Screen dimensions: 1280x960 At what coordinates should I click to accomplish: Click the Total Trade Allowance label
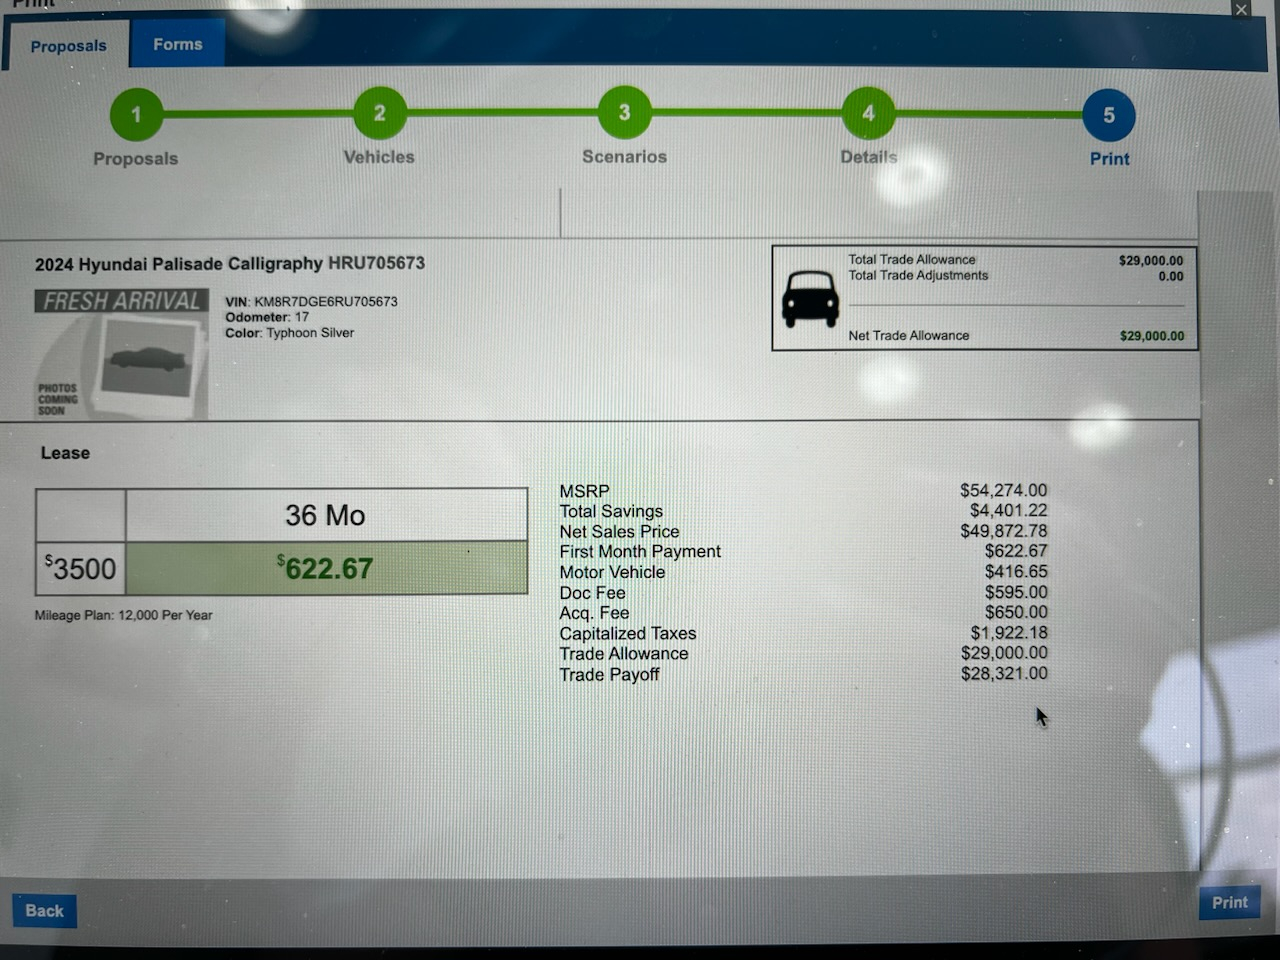[912, 259]
